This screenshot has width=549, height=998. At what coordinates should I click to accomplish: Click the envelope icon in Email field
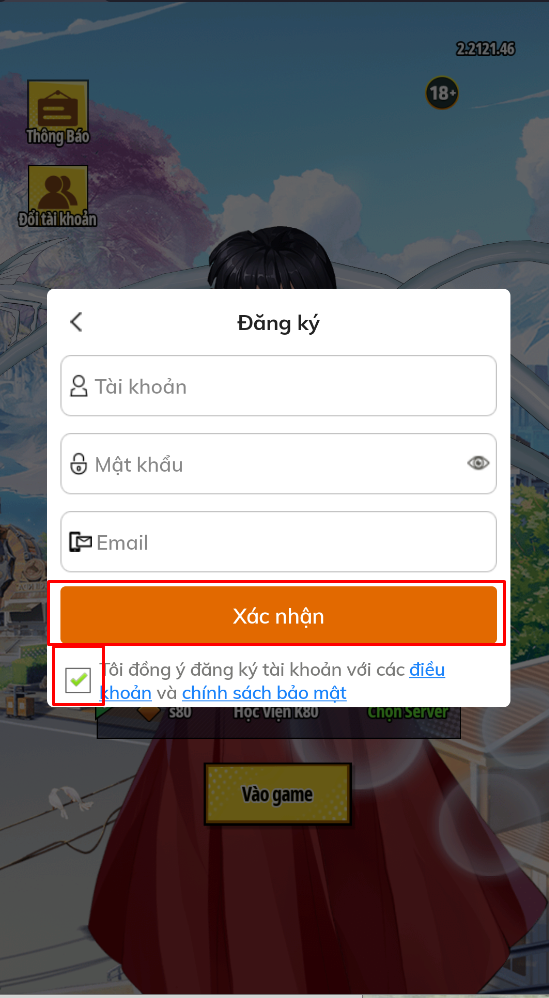[81, 542]
